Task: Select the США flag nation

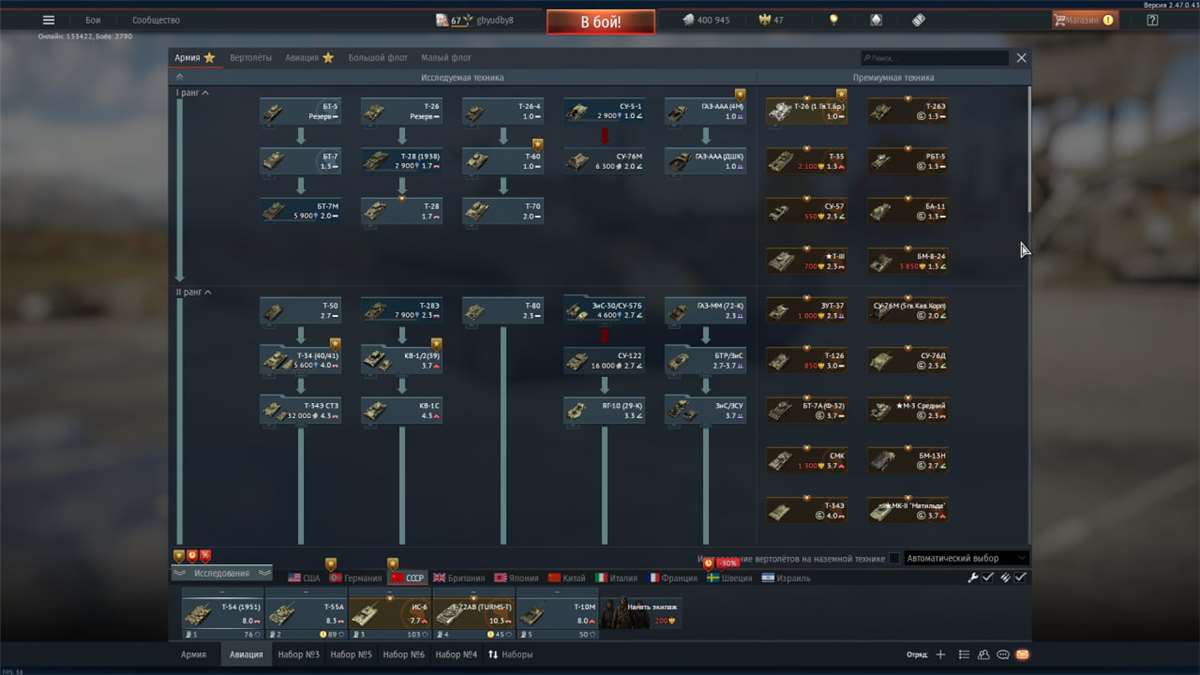Action: point(304,578)
